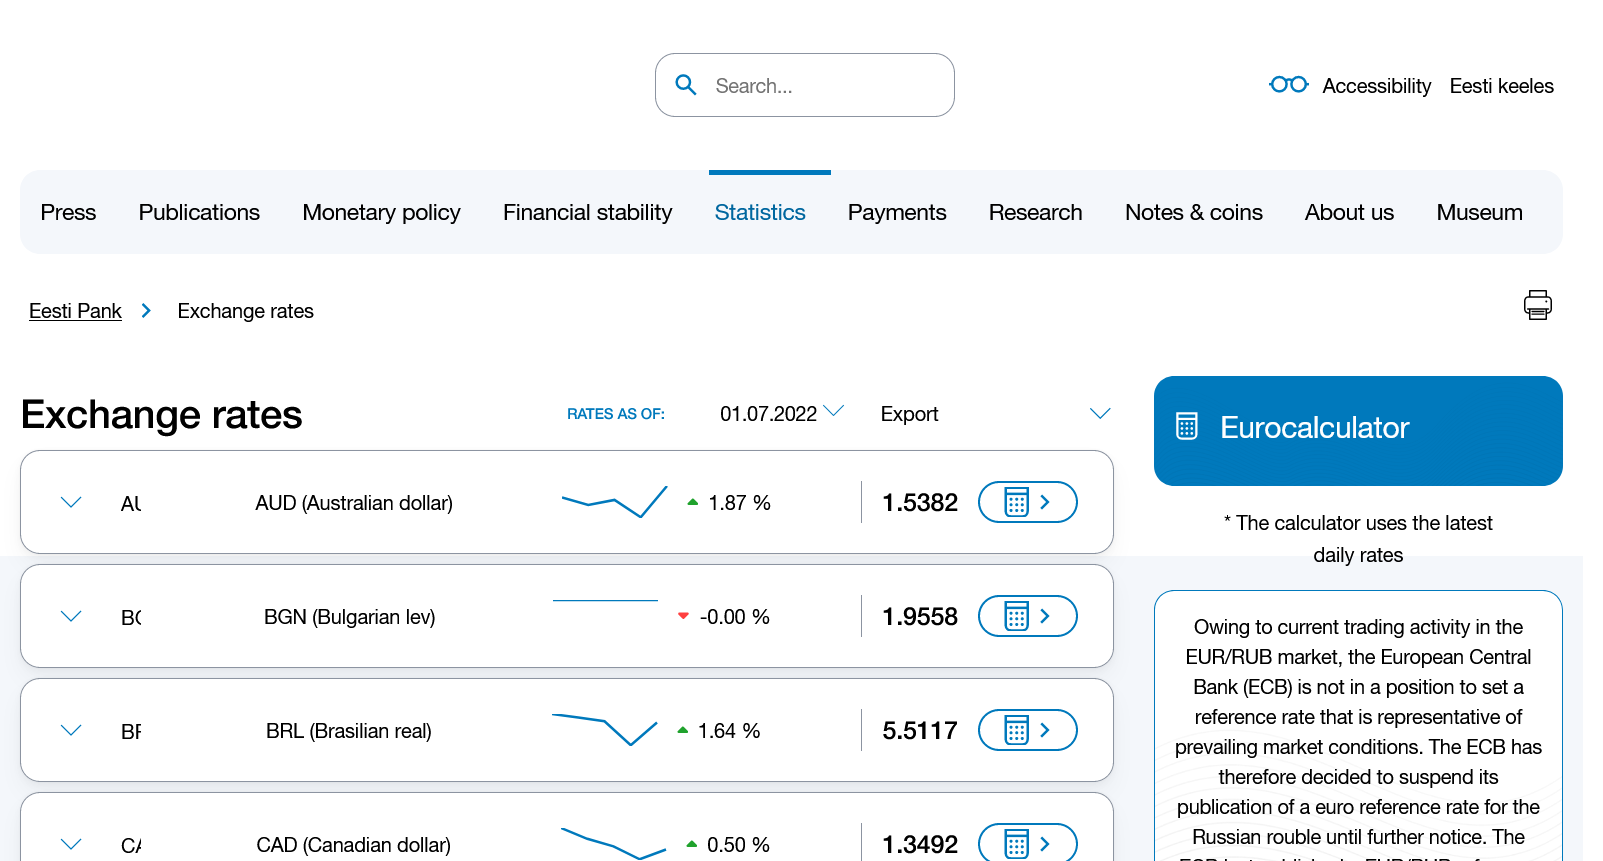Open calculator for AUD rate
This screenshot has width=1603, height=861.
point(1027,502)
